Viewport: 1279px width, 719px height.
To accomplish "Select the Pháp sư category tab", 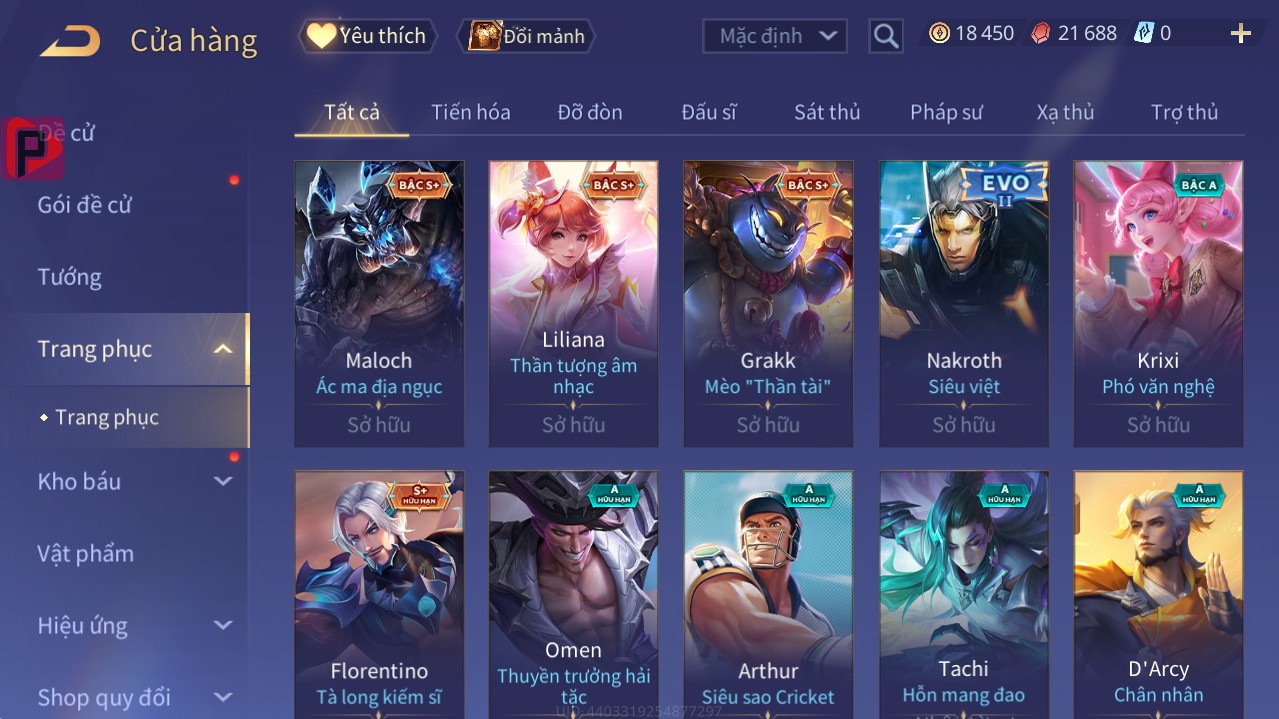I will coord(946,112).
